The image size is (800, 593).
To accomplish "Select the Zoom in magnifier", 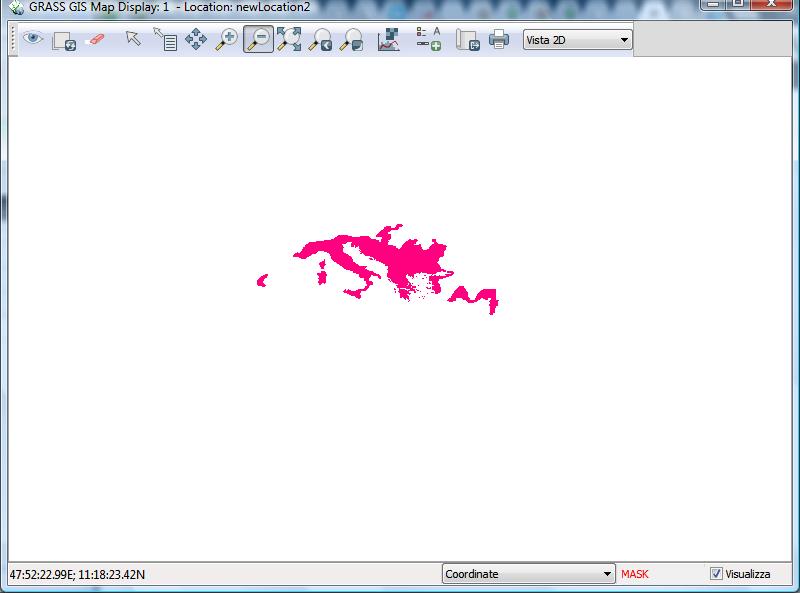I will pyautogui.click(x=227, y=40).
